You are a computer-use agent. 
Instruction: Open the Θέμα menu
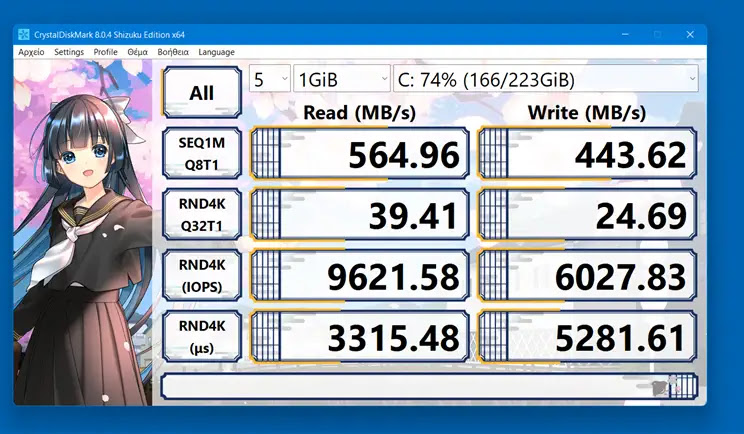tap(138, 52)
